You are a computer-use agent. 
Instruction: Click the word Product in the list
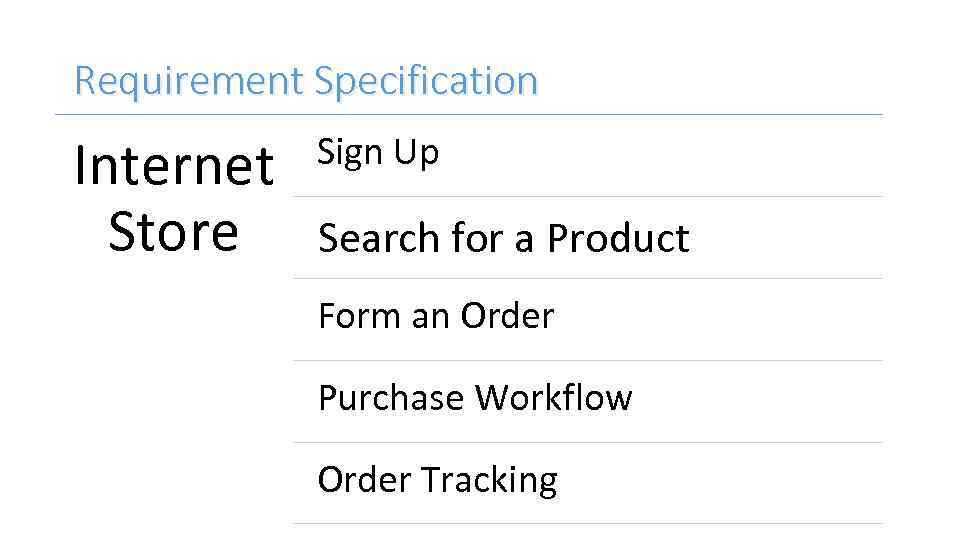tap(618, 239)
